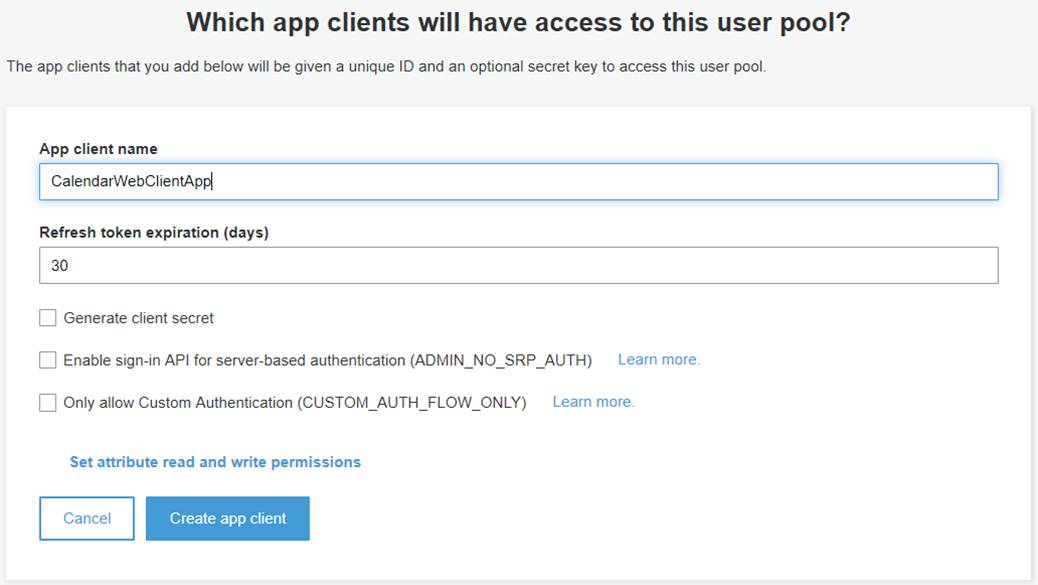The width and height of the screenshot is (1038, 585).
Task: Click the 'Generate client secret' label text
Action: pyautogui.click(x=138, y=318)
